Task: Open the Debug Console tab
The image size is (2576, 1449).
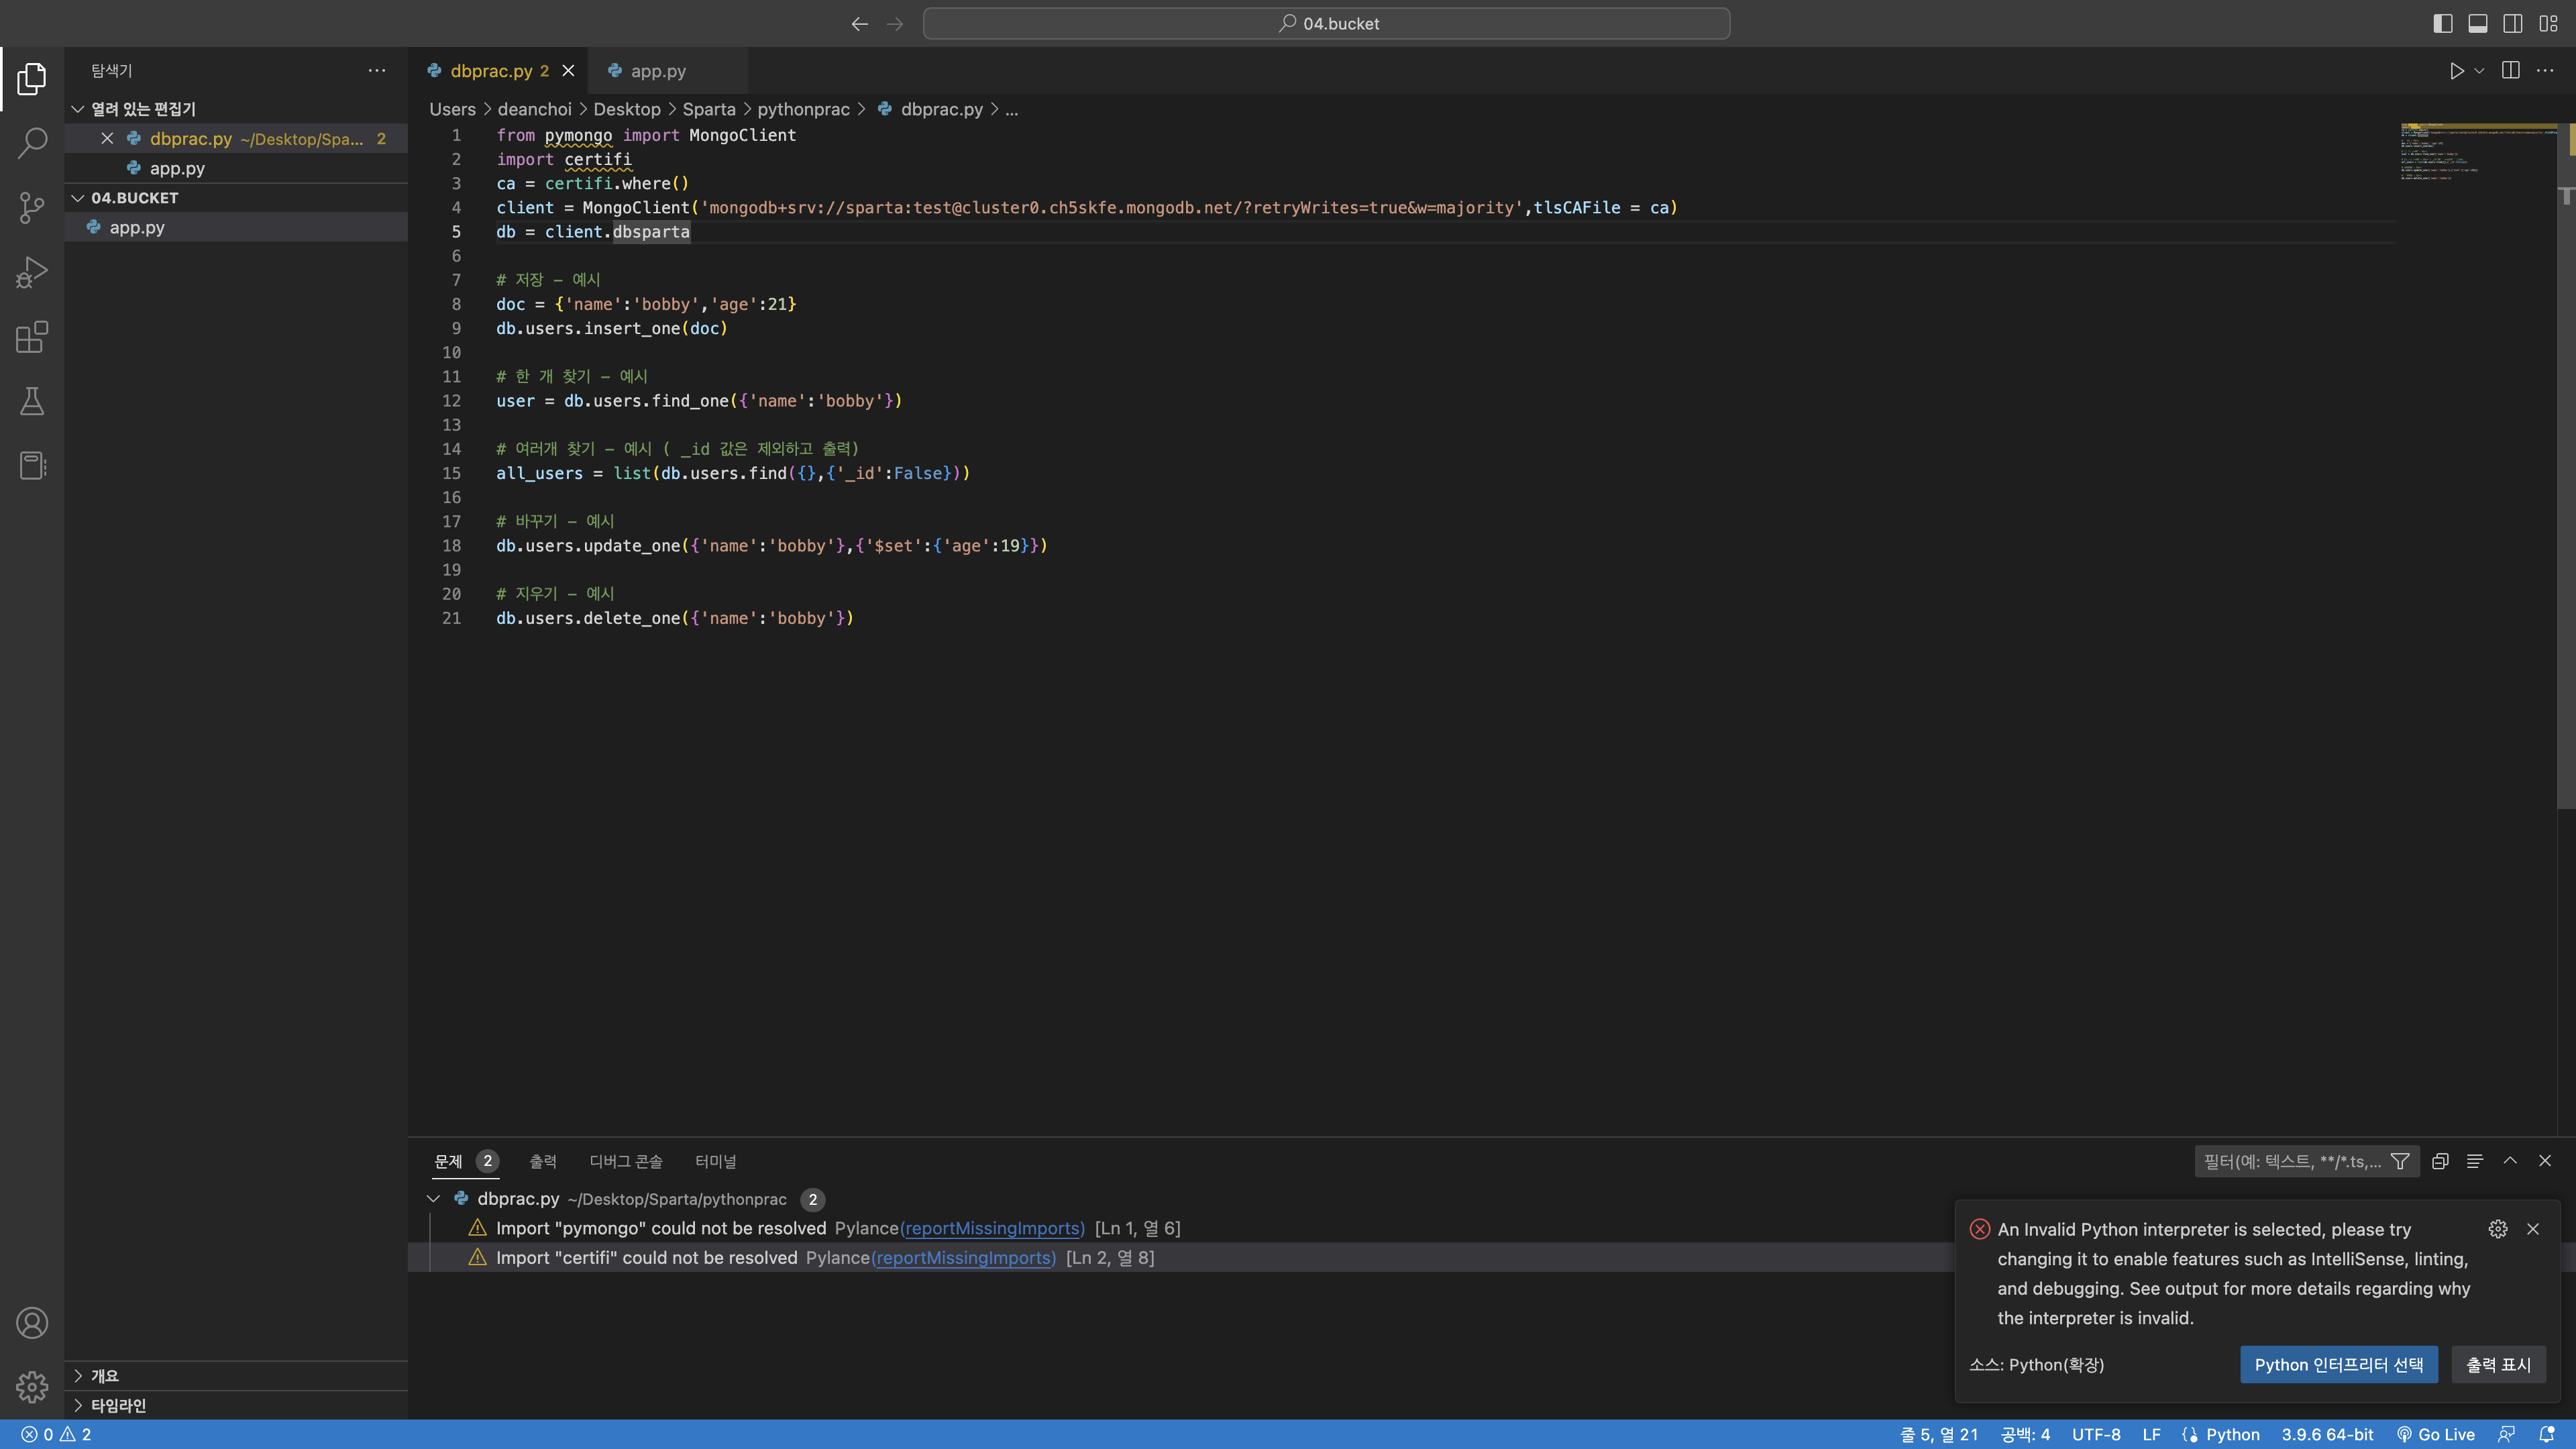Action: 626,1161
